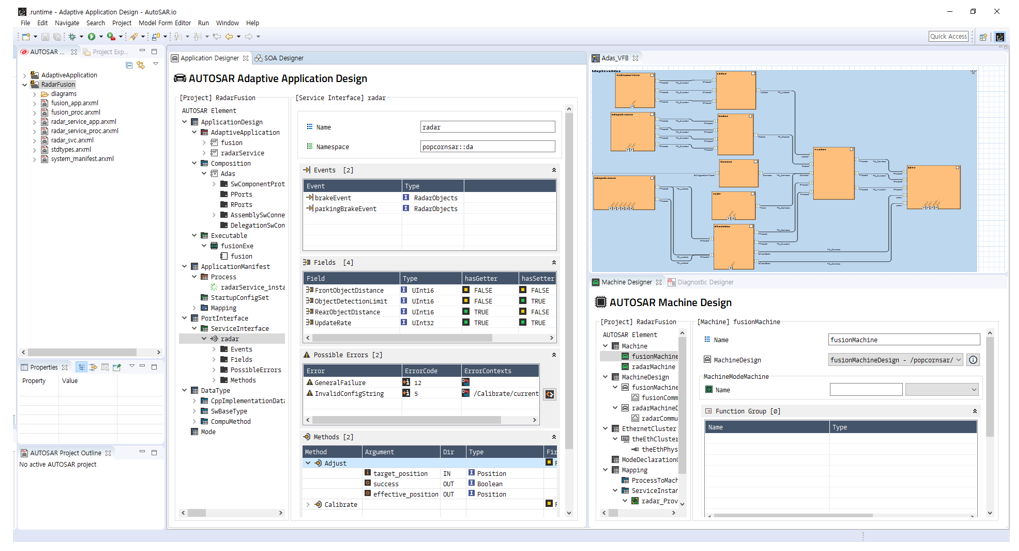Click info button next to MachineDesign combo
The image size is (1019, 551).
[973, 360]
